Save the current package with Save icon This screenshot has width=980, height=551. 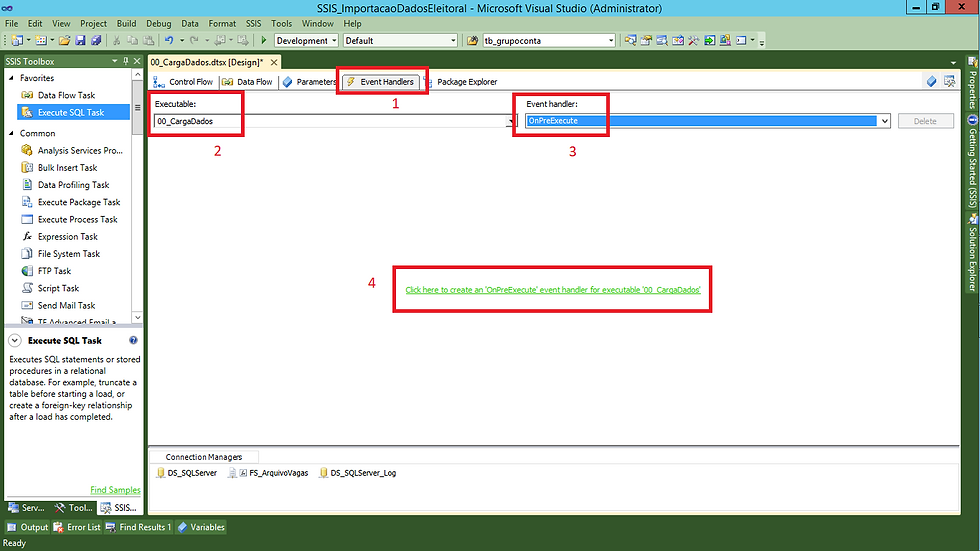pyautogui.click(x=81, y=41)
